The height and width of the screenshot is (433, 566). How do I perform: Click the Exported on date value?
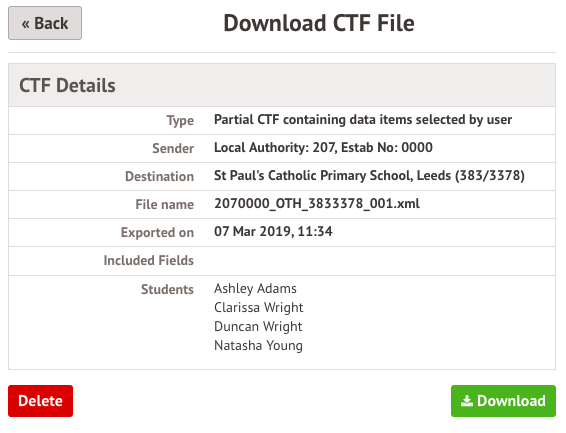(273, 231)
